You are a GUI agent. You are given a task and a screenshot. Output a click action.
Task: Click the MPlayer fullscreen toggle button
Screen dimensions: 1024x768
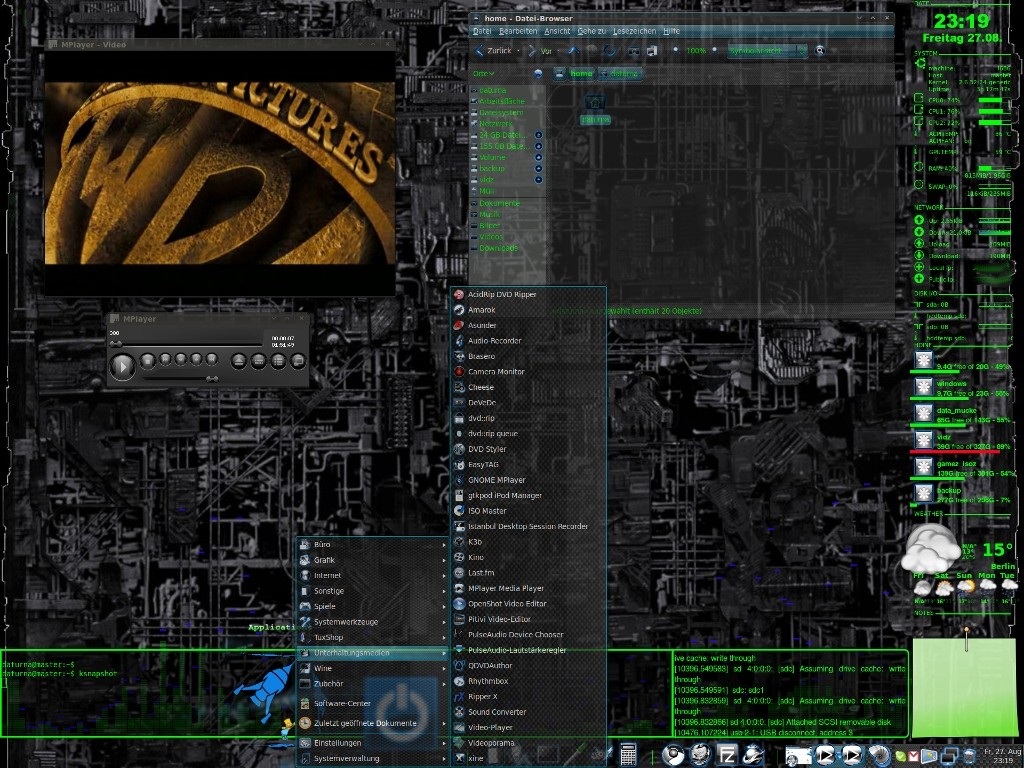[298, 360]
